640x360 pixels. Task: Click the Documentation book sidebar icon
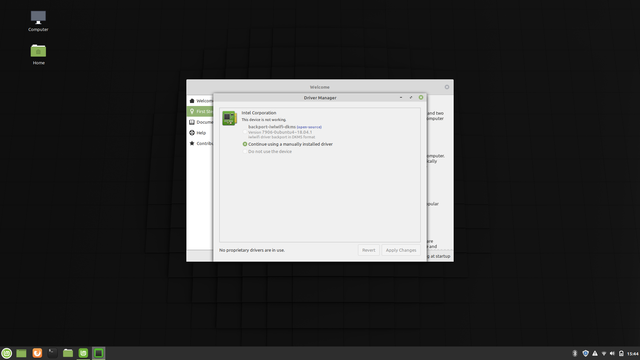tap(192, 122)
